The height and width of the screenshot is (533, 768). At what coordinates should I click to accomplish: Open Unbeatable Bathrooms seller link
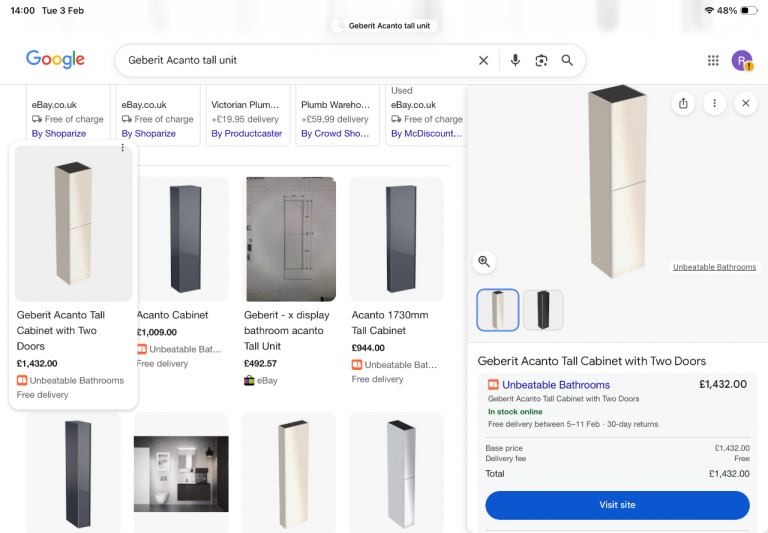coord(555,385)
